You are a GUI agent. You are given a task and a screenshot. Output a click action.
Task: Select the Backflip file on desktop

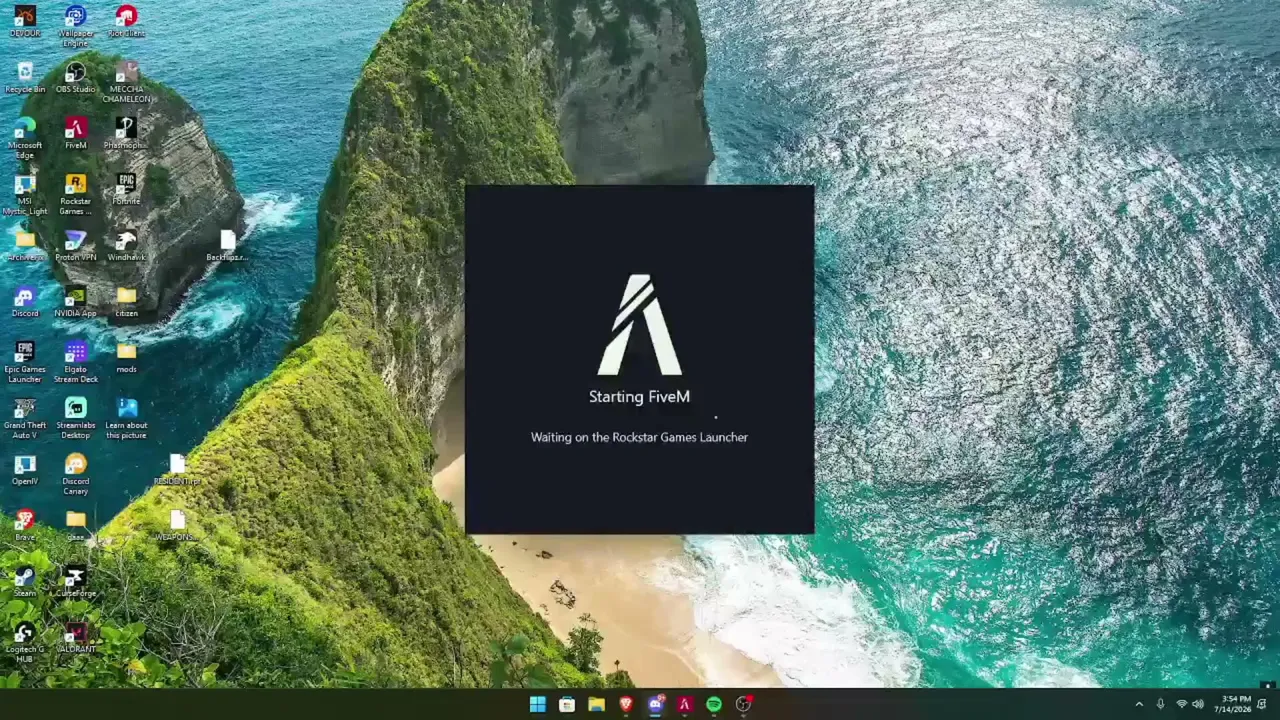coord(228,245)
